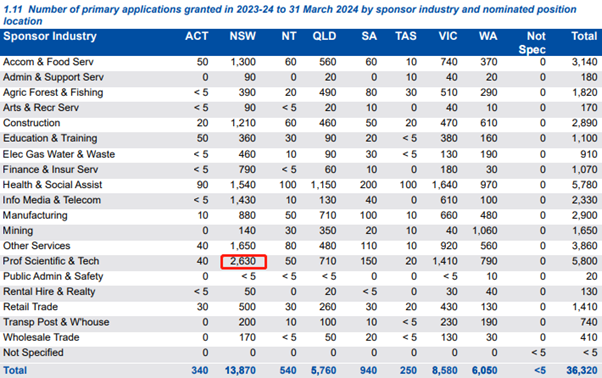Click the total 2,900 in Manufacturing row
The width and height of the screenshot is (602, 378).
tap(584, 216)
